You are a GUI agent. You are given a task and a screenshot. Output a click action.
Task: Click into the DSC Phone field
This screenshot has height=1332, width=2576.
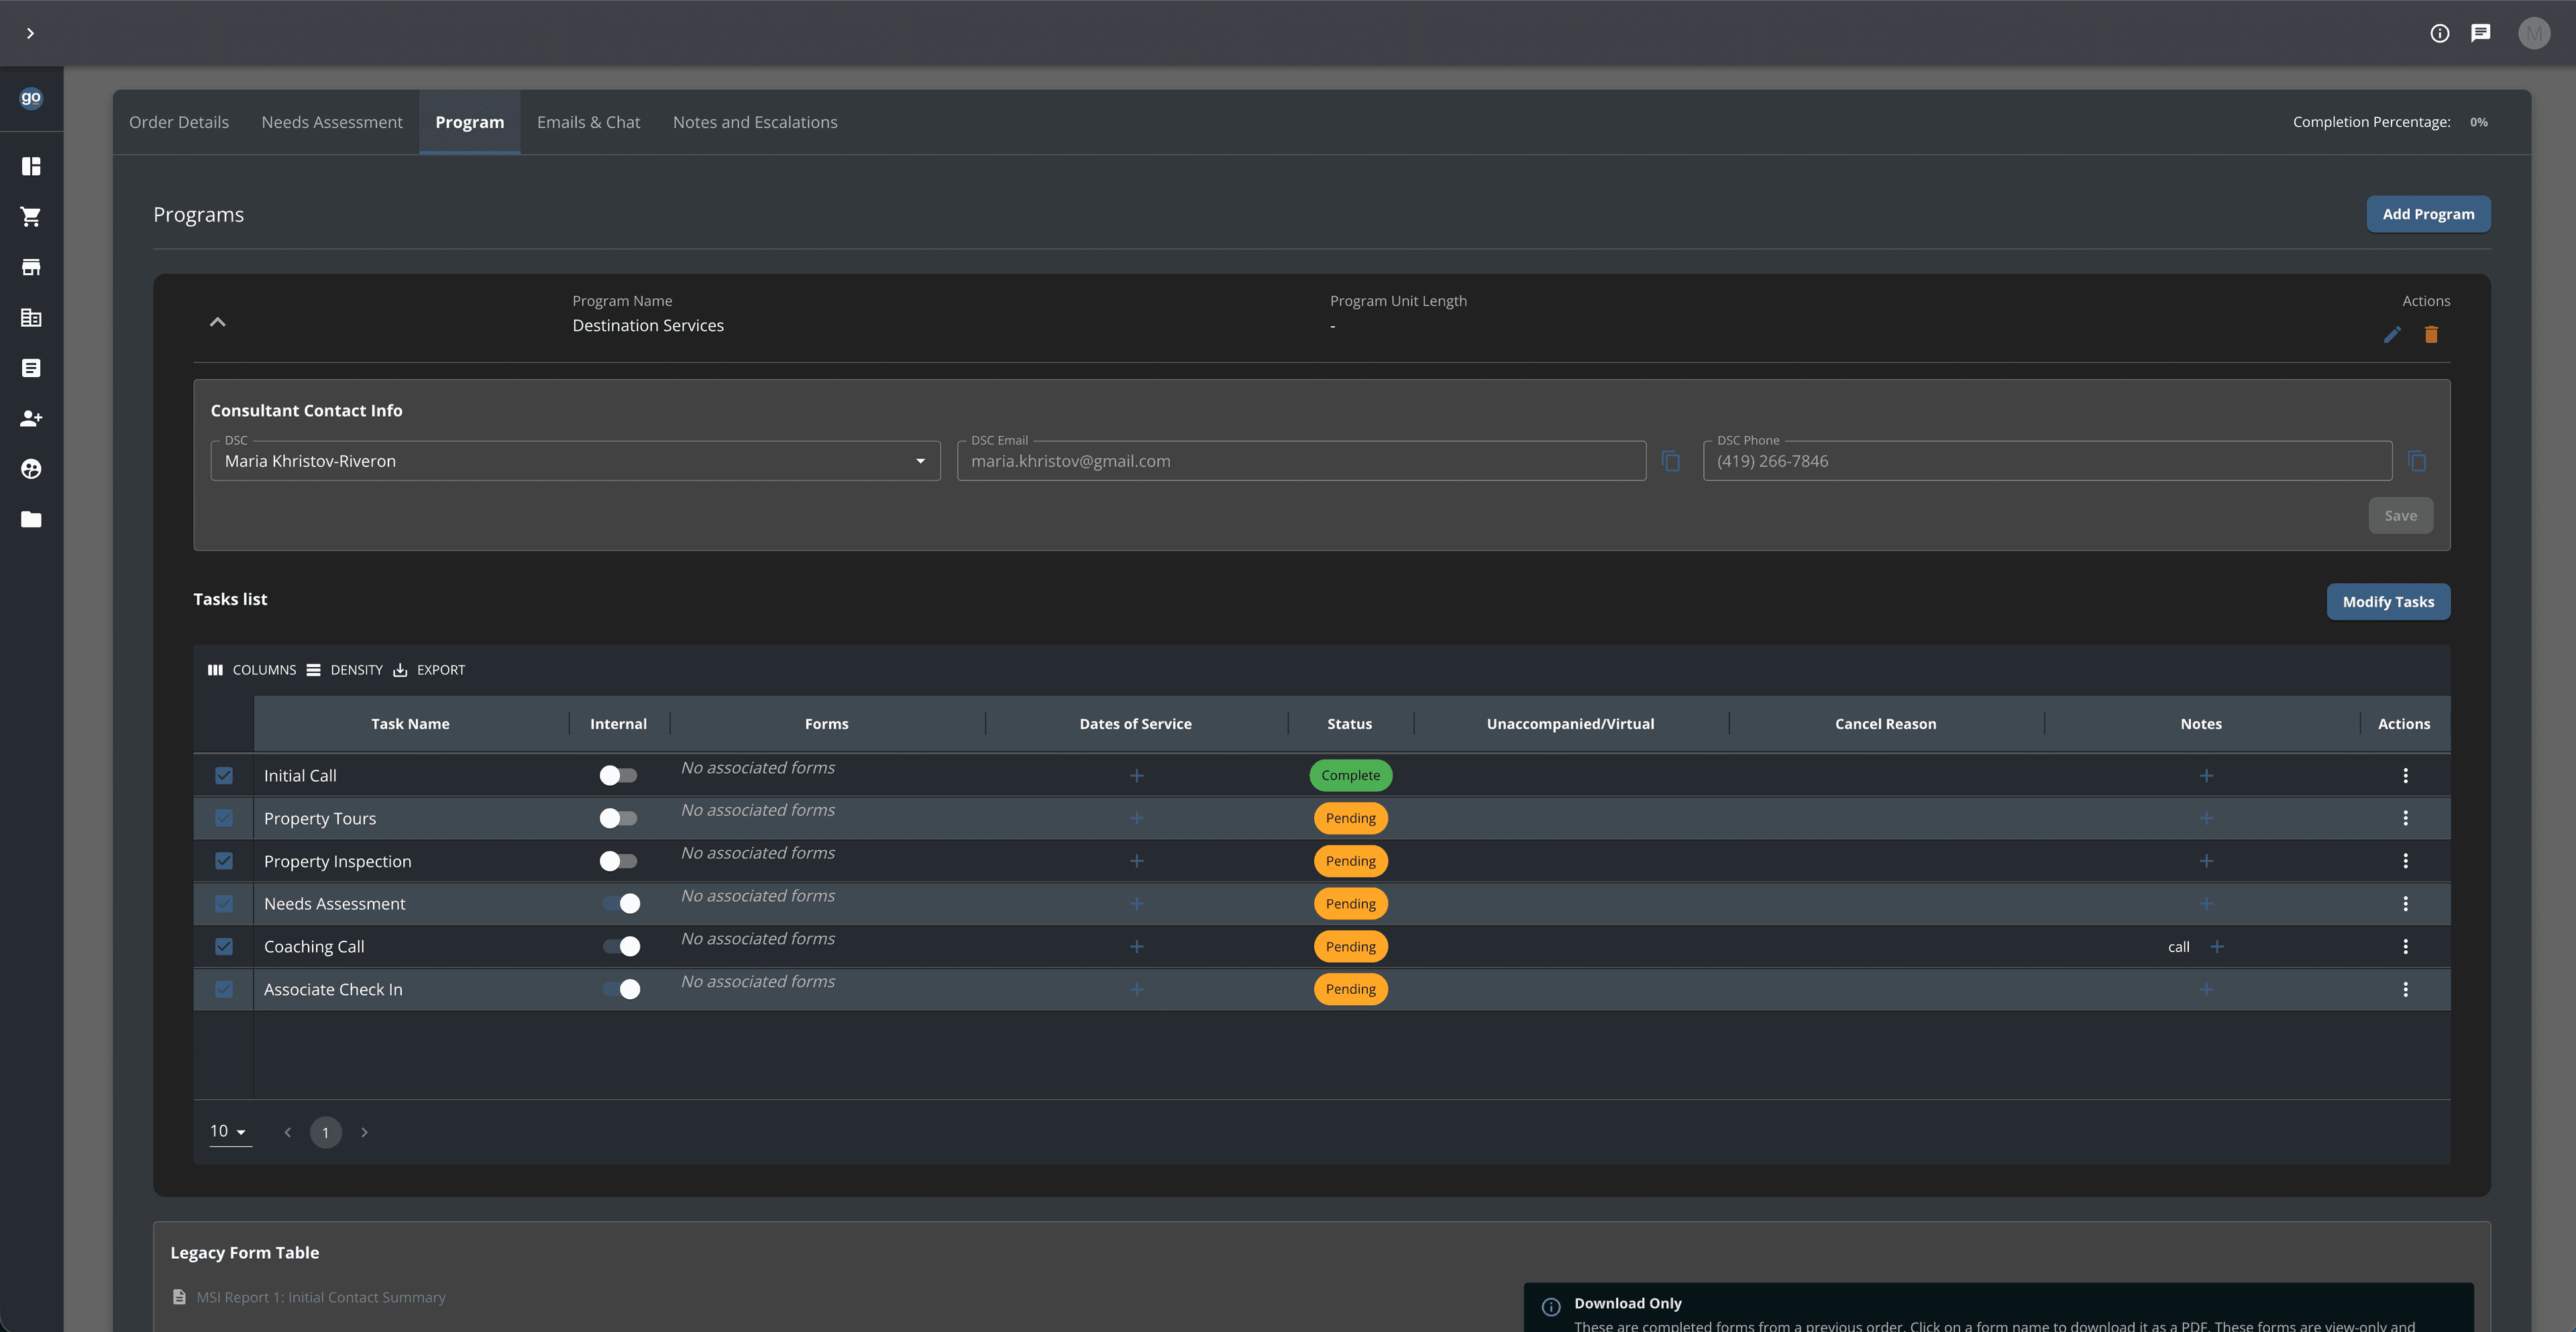click(x=2047, y=461)
